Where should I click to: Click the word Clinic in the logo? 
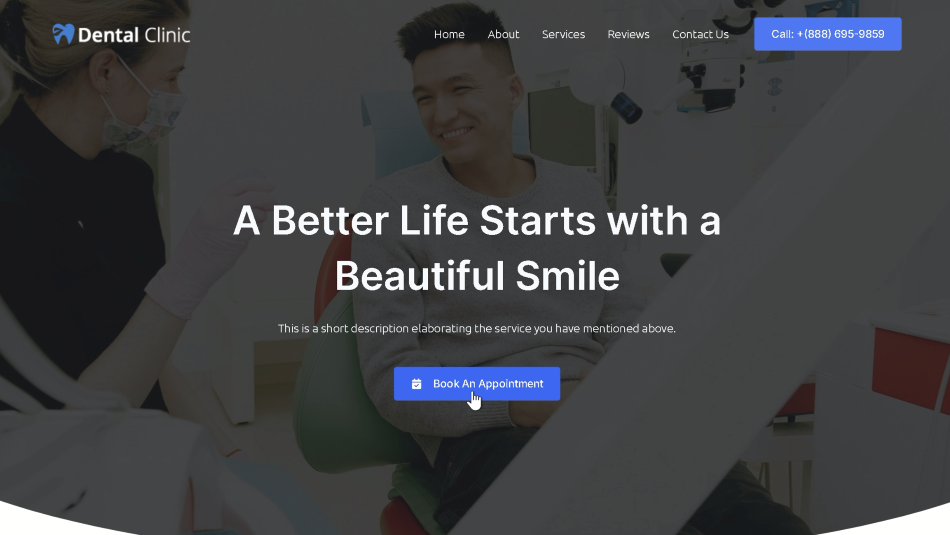tap(167, 35)
